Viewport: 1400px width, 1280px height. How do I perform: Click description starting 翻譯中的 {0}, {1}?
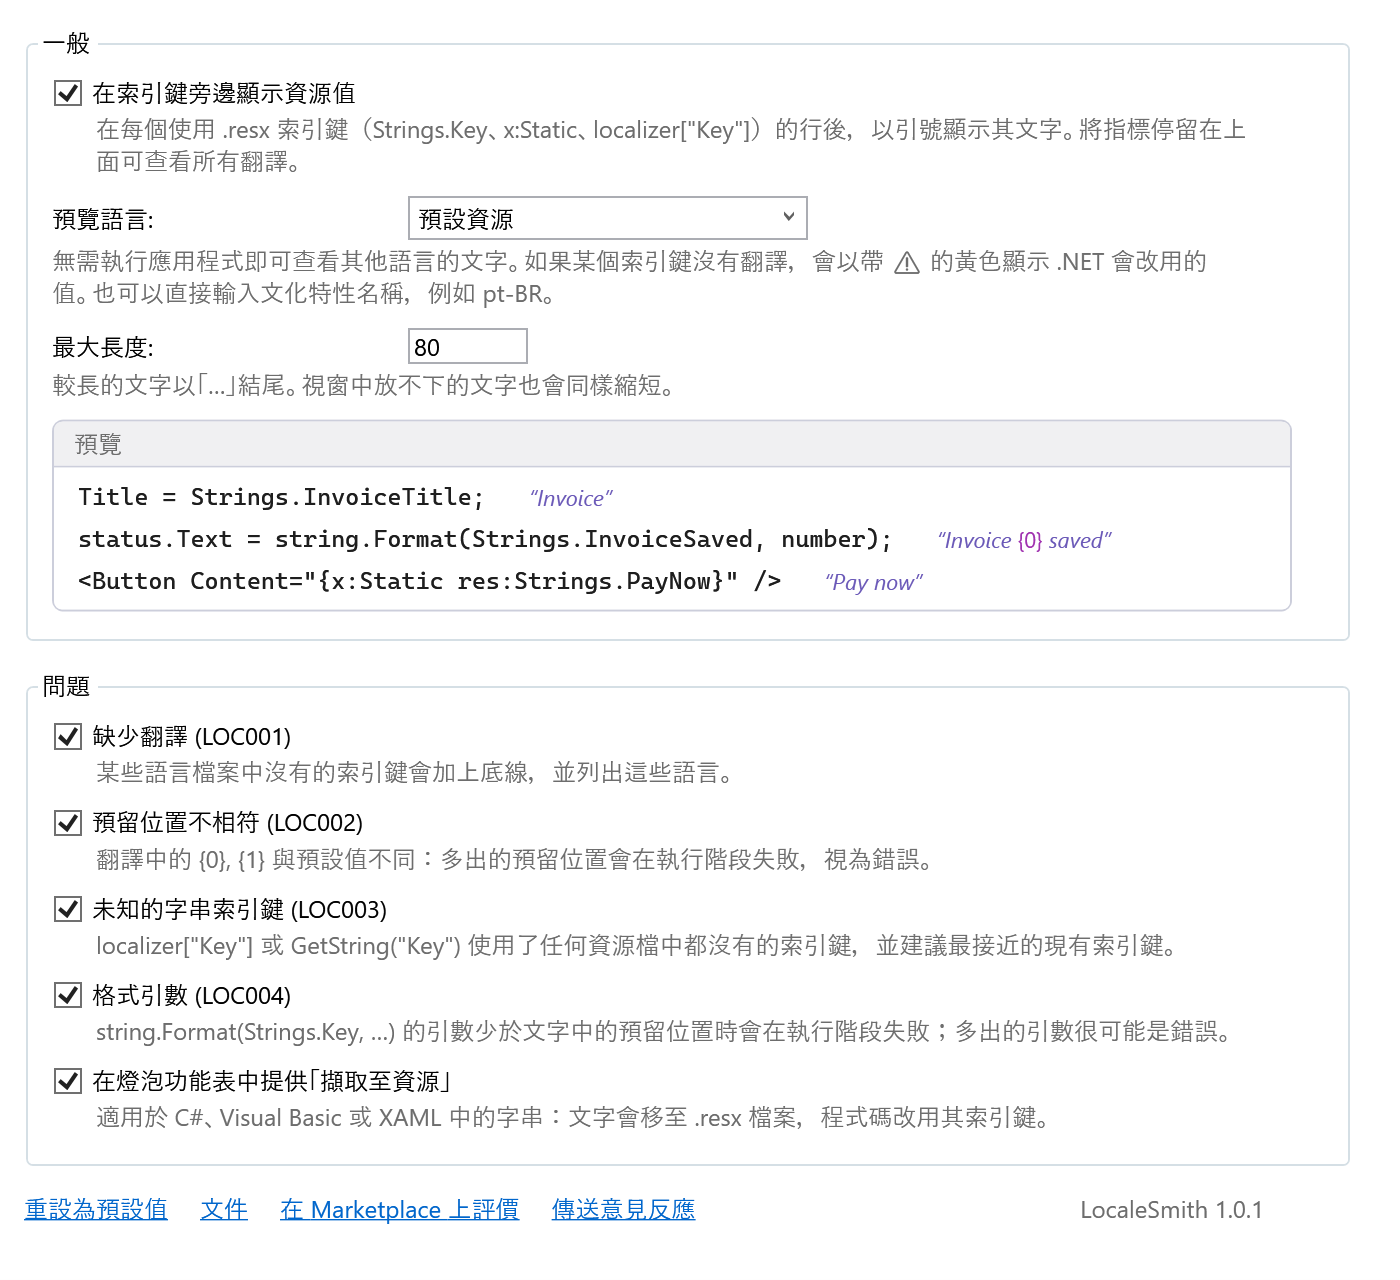coord(514,859)
